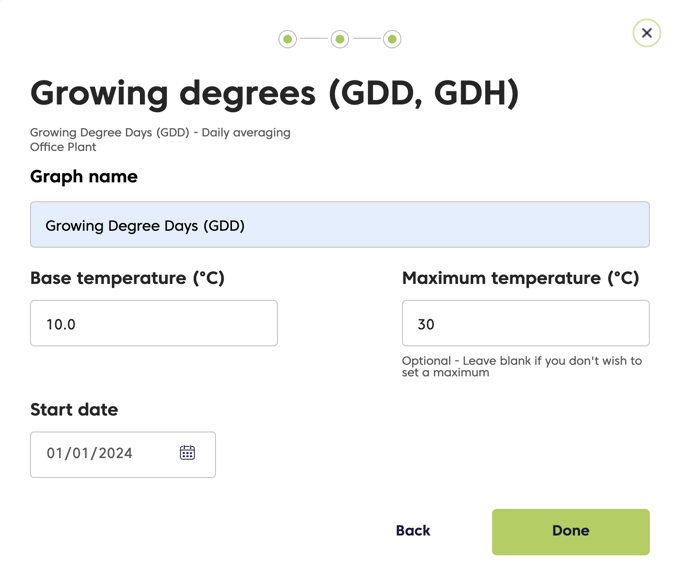Select the year 2024 in Start date

click(115, 453)
